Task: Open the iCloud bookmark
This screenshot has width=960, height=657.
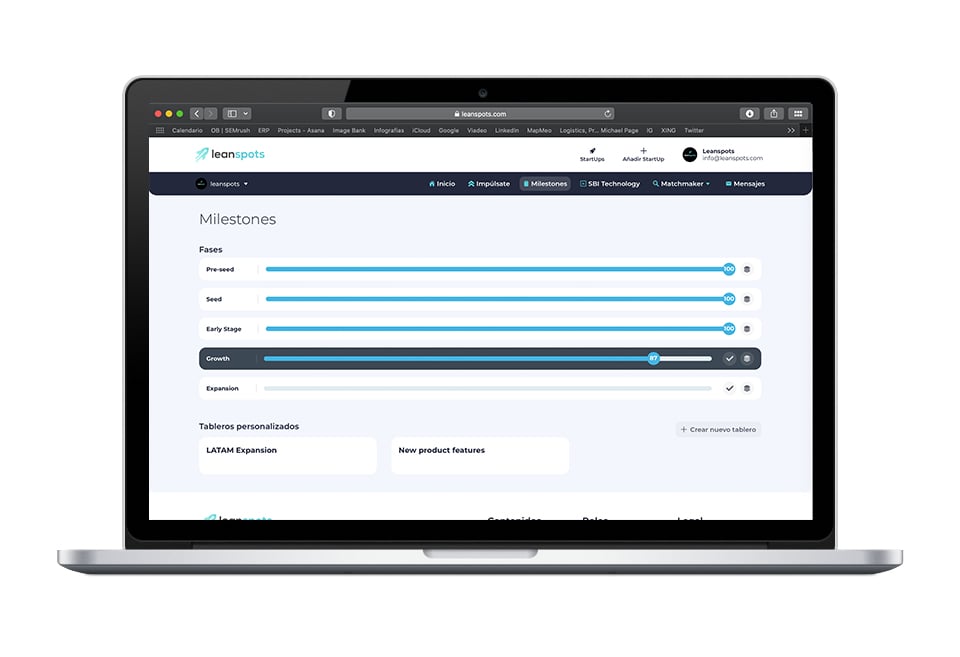Action: coord(421,130)
